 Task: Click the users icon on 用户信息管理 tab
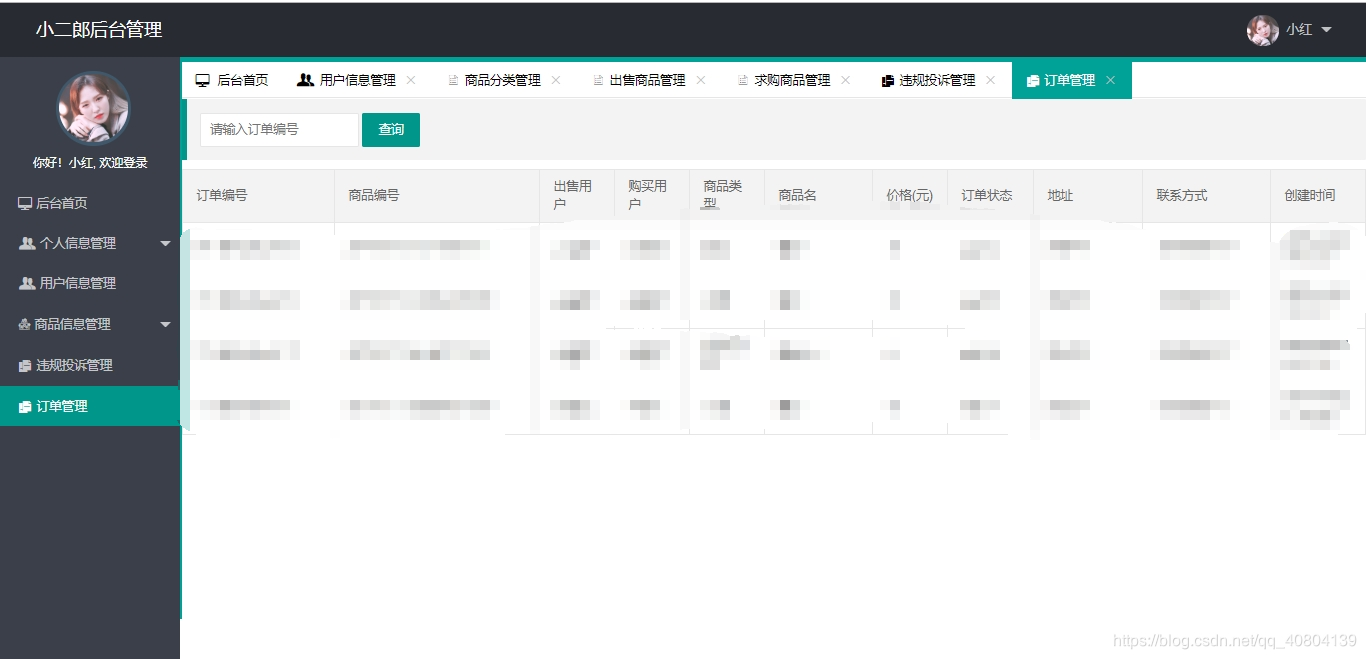[306, 80]
